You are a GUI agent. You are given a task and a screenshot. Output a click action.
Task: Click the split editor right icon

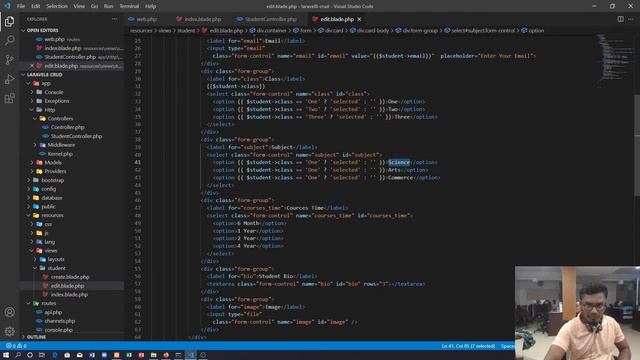[620, 19]
